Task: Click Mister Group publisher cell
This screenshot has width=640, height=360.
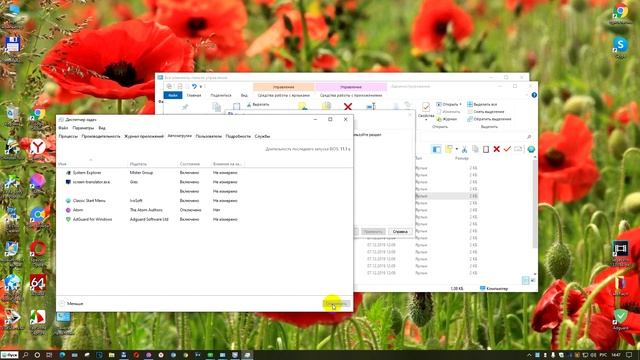Action: (141, 173)
